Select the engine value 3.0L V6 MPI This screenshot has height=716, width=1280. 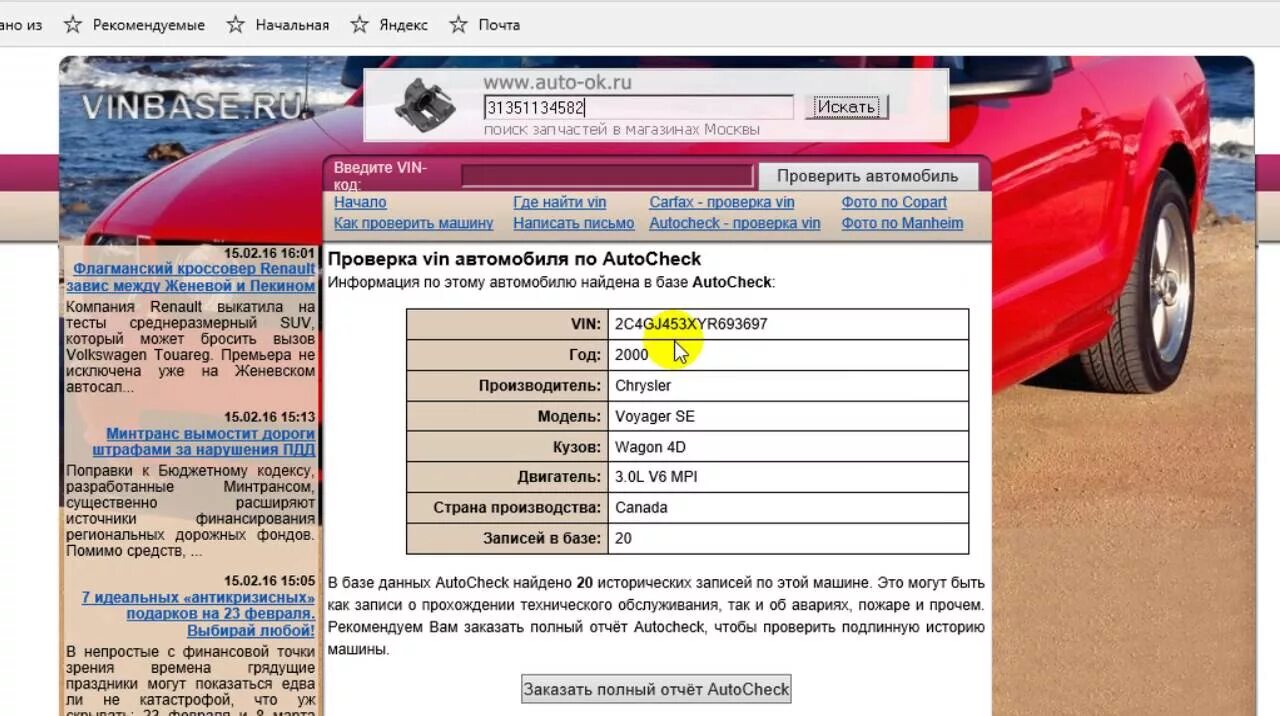[x=656, y=477]
